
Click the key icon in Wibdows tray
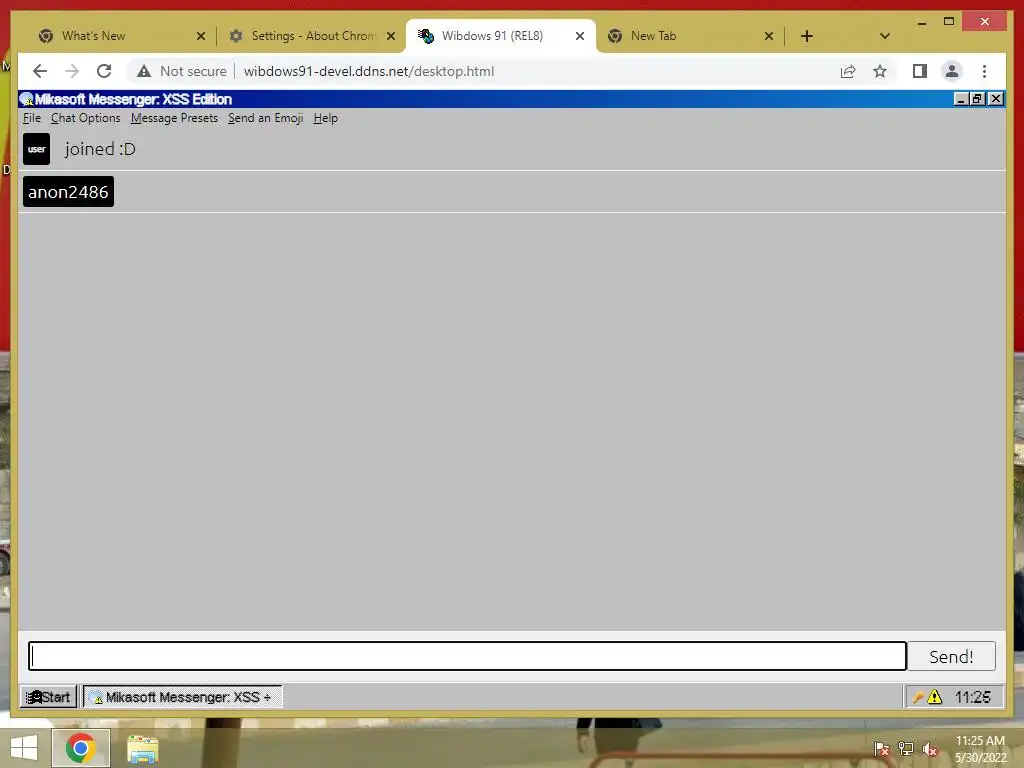click(x=918, y=697)
